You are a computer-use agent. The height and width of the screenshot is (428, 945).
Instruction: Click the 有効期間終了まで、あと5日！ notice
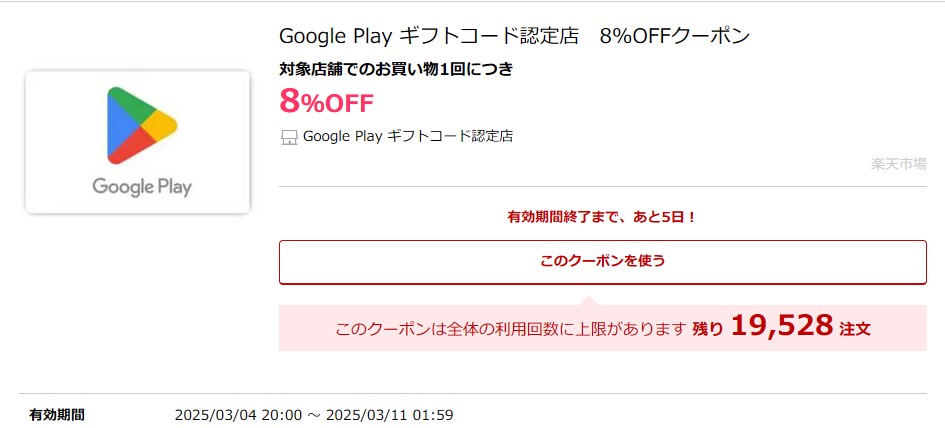pyautogui.click(x=602, y=217)
